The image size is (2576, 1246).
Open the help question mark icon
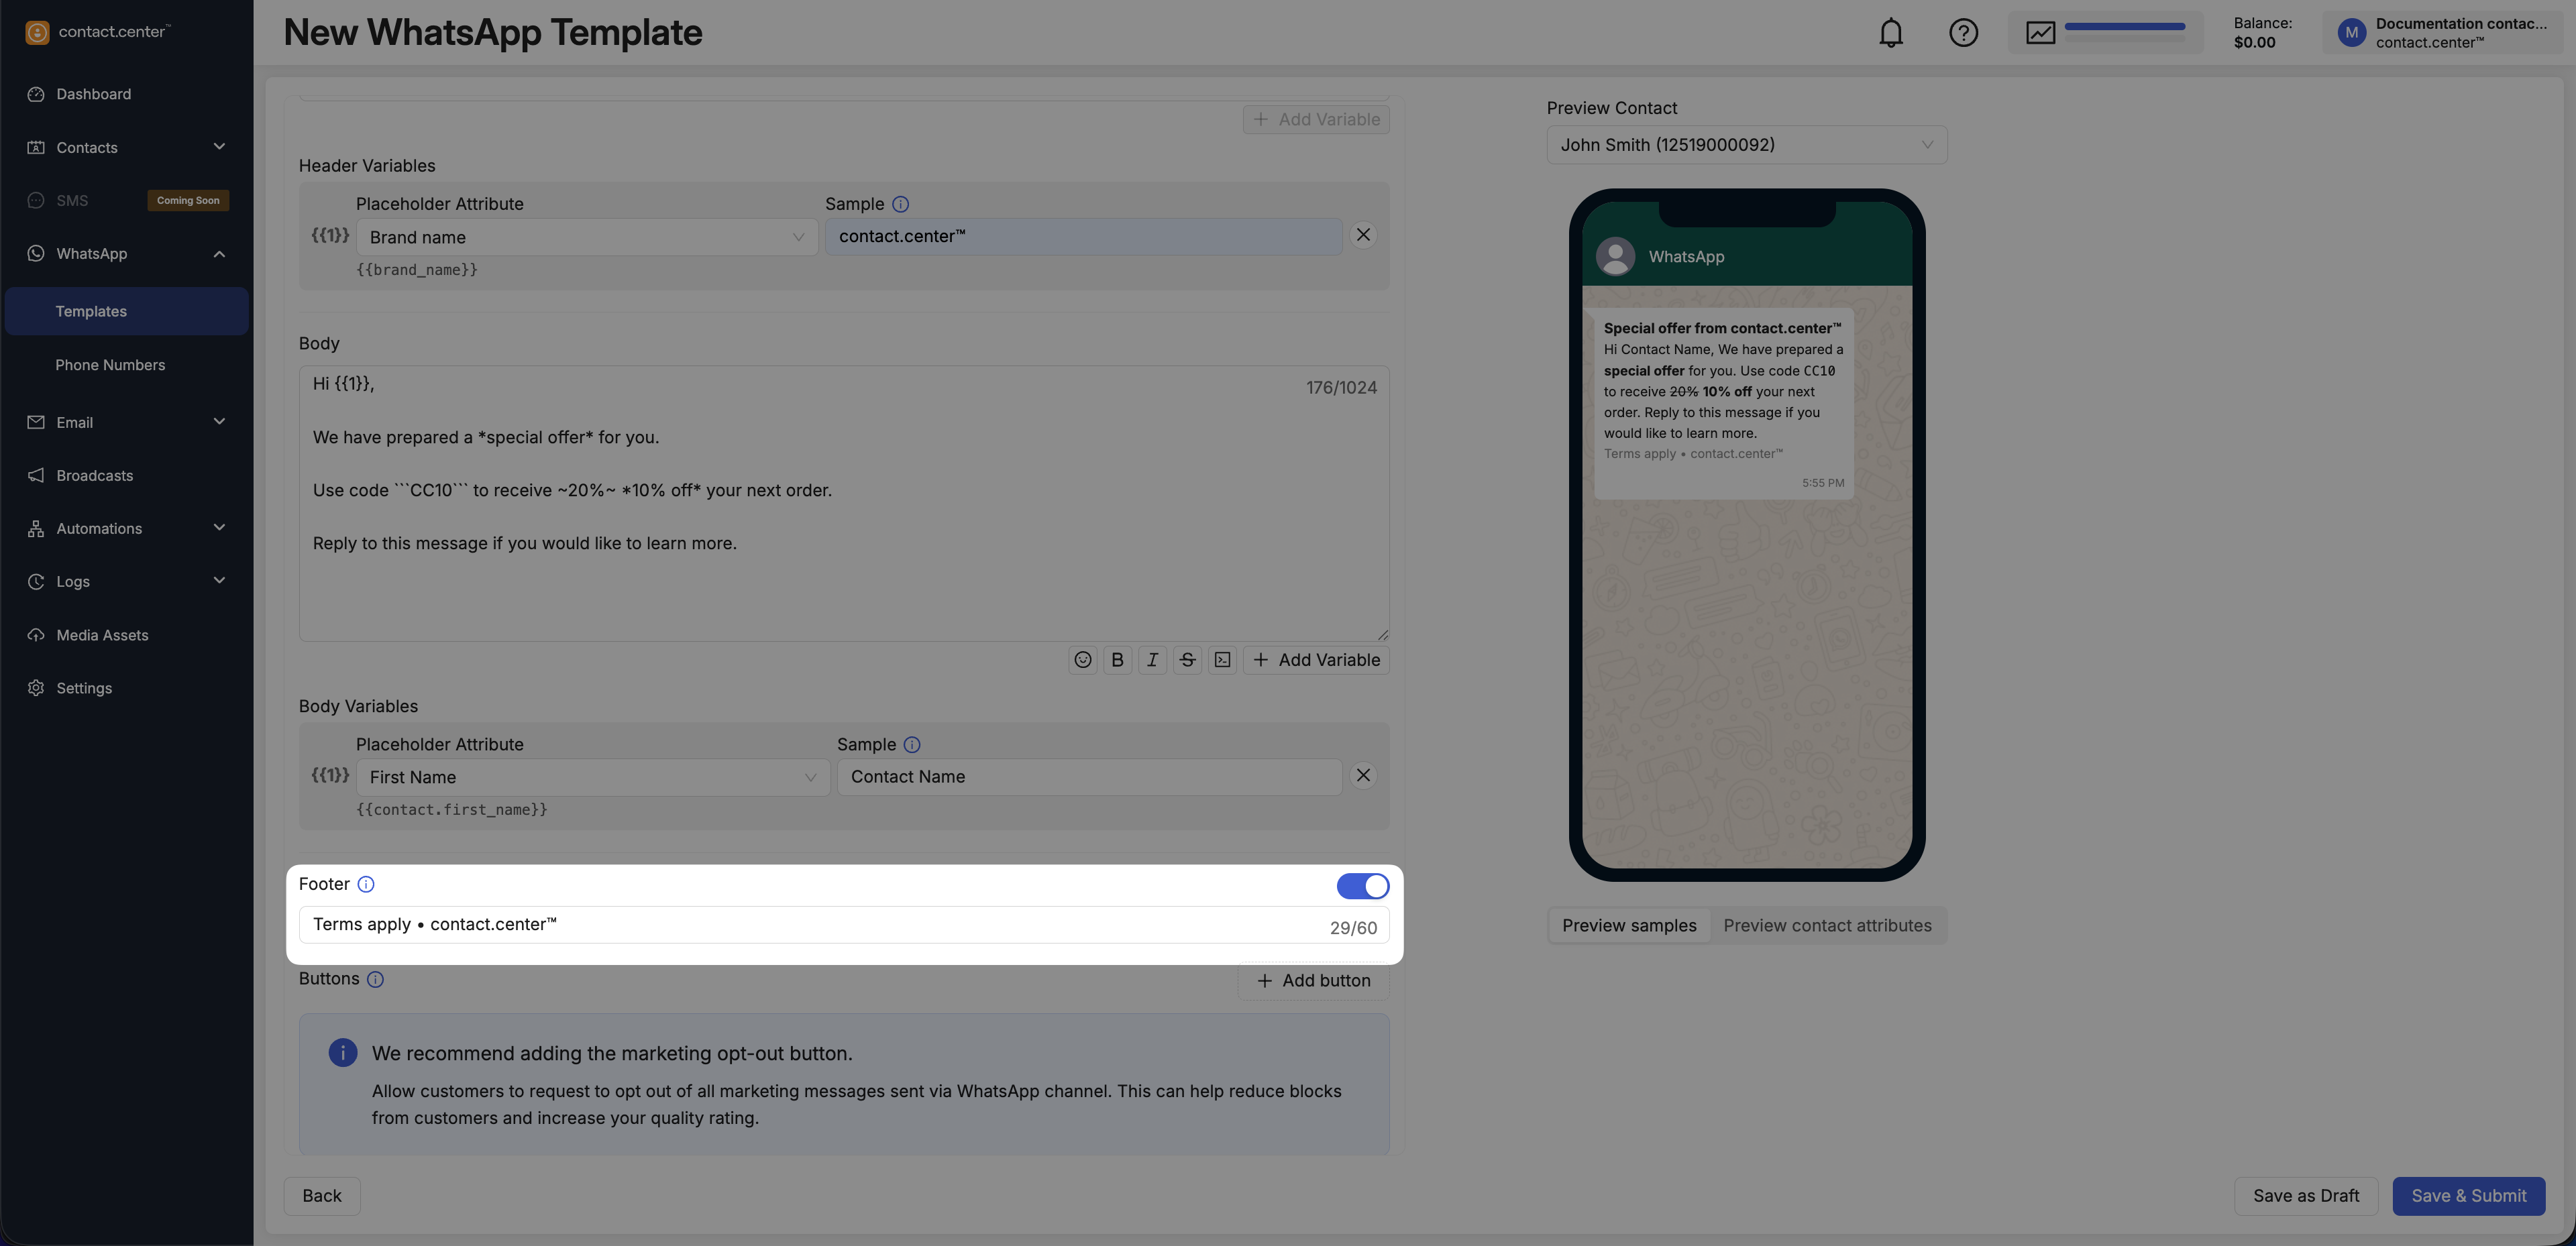pyautogui.click(x=1963, y=33)
